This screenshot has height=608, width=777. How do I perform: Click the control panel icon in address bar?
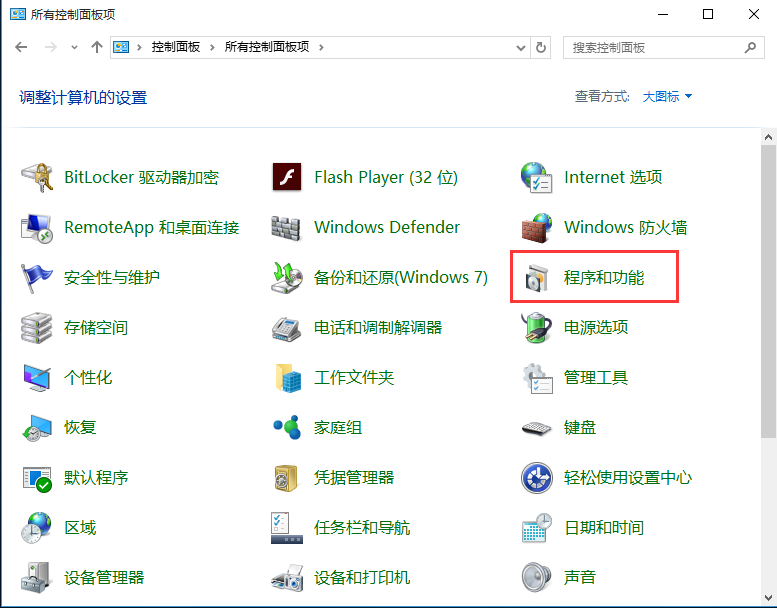pyautogui.click(x=121, y=48)
